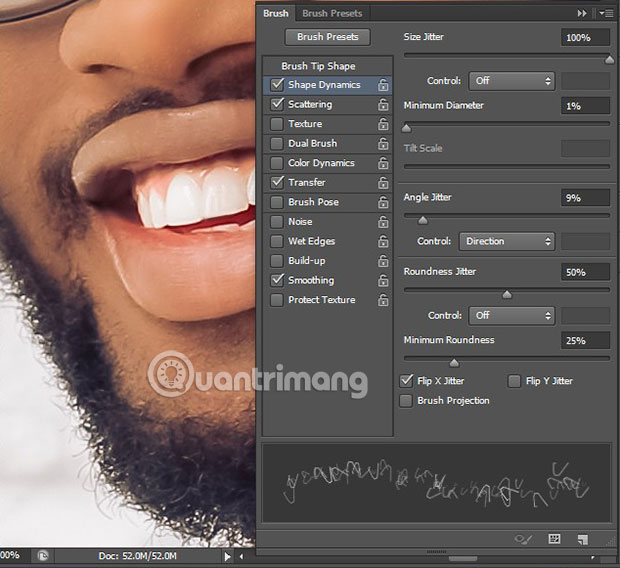Viewport: 620px width, 568px height.
Task: Enable the Texture checkbox
Action: click(x=277, y=124)
